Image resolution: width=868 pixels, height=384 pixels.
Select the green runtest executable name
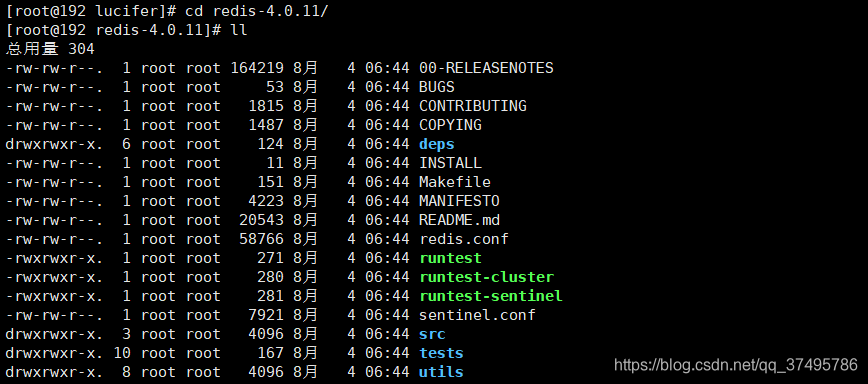tap(450, 258)
